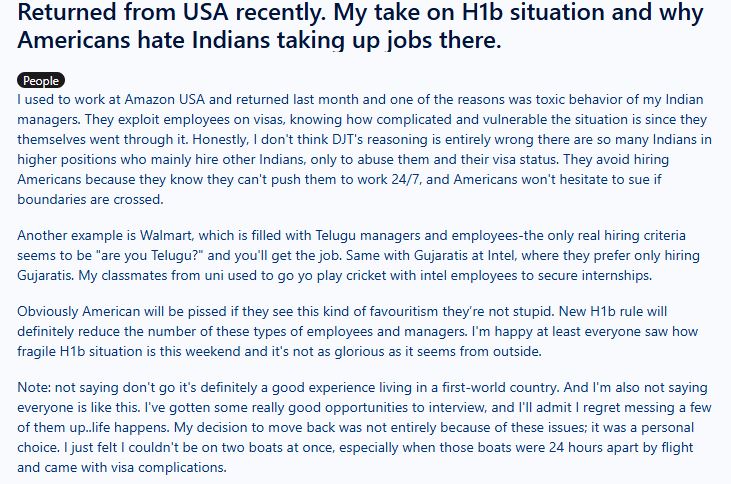The image size is (731, 484).
Task: Select the People flair tag
Action: 41,81
